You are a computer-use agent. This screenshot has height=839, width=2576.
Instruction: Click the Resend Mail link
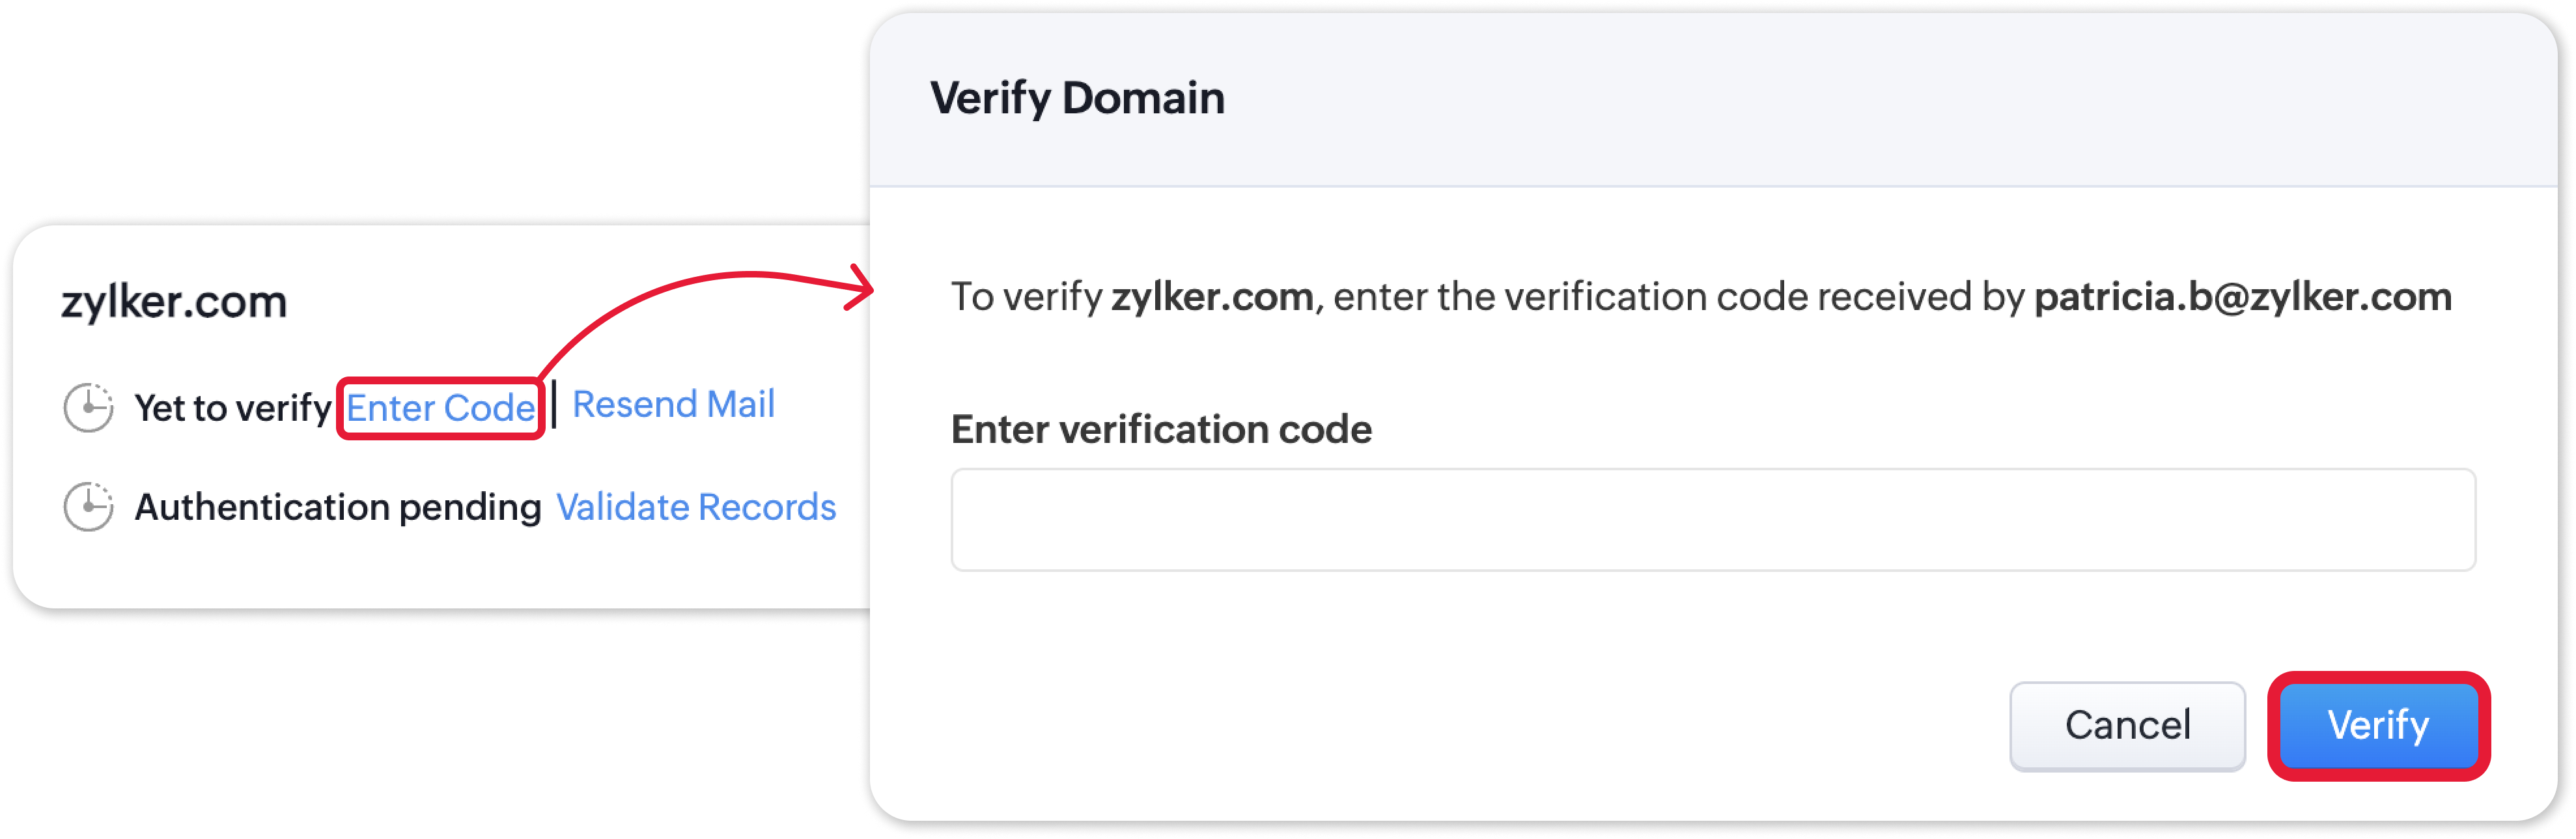[673, 404]
